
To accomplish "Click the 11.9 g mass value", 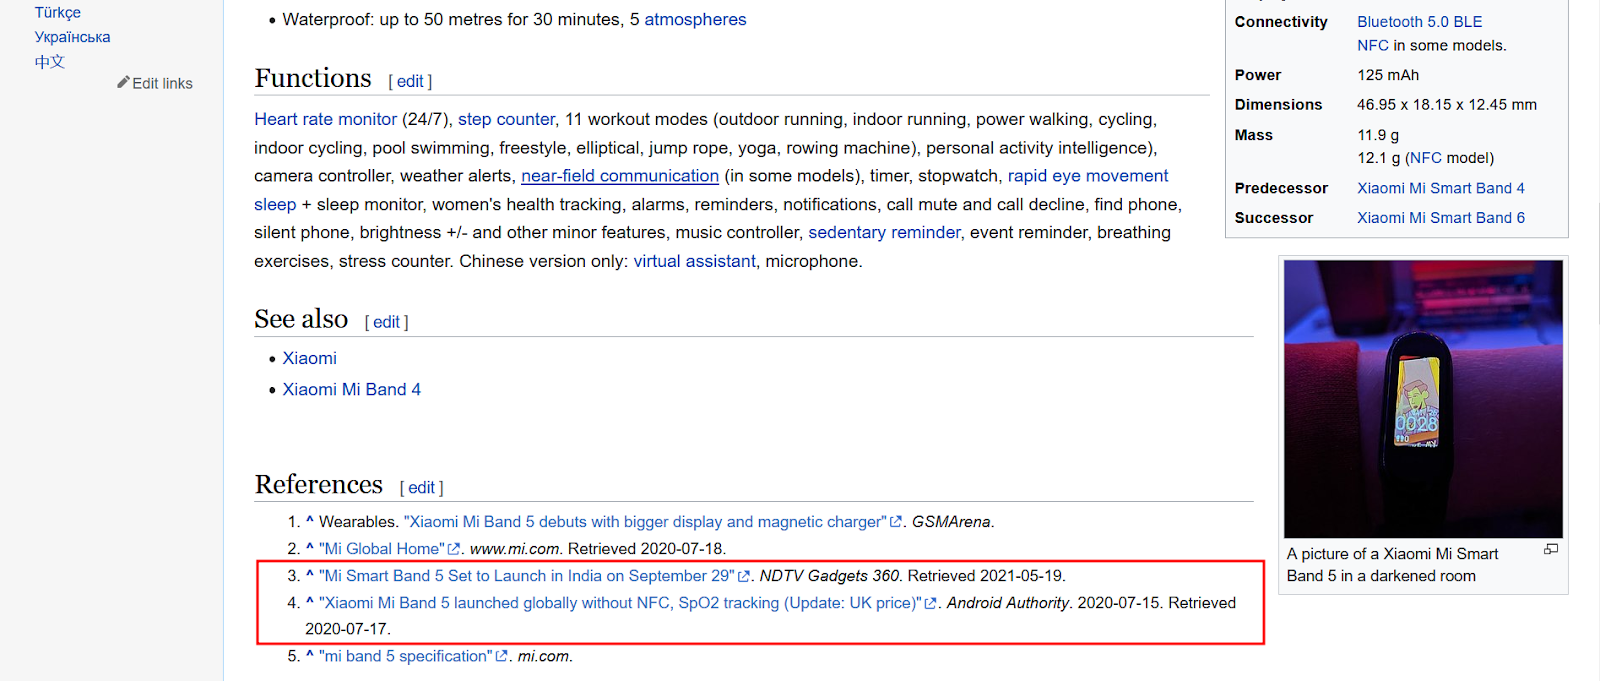I will (x=1377, y=135).
